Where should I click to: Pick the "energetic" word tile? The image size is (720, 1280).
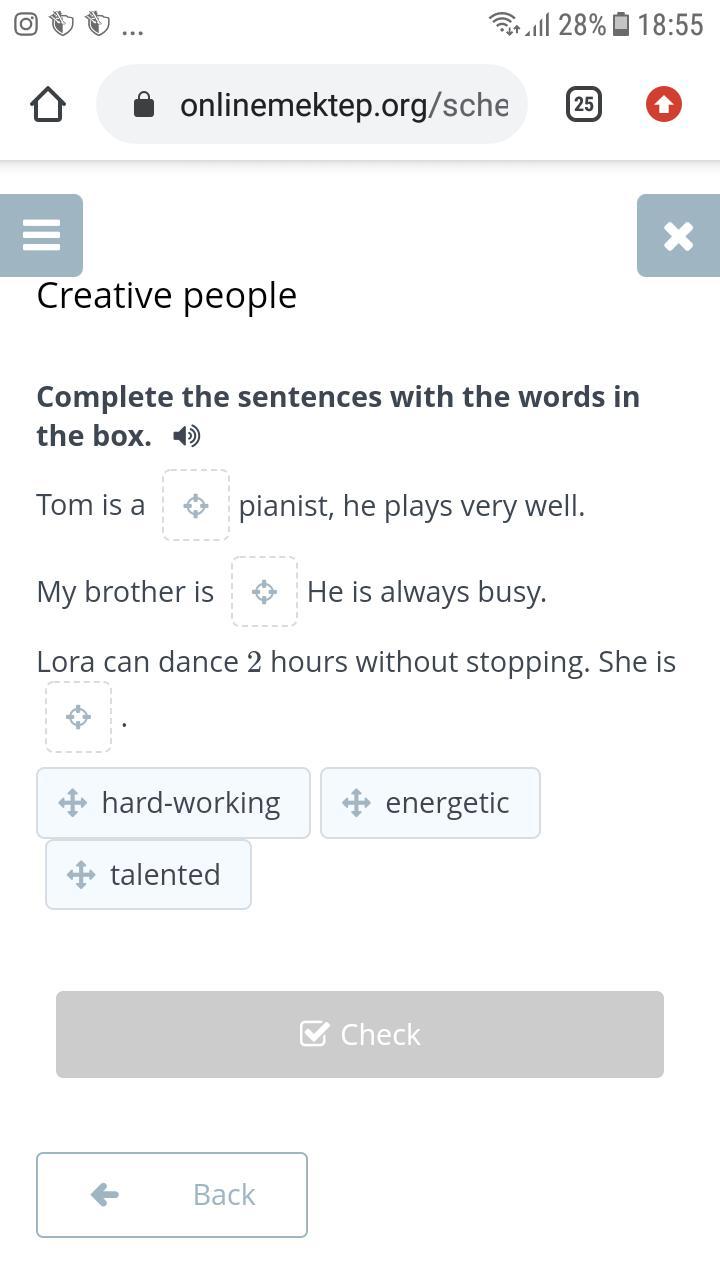pos(430,803)
